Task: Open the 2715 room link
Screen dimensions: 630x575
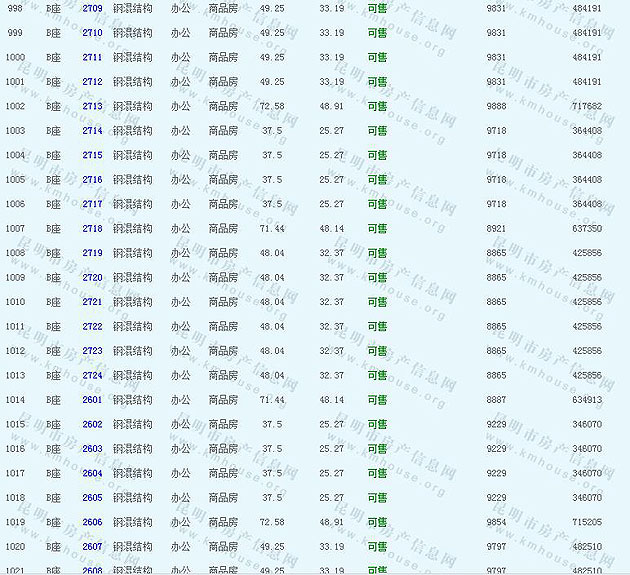Action: pos(92,155)
